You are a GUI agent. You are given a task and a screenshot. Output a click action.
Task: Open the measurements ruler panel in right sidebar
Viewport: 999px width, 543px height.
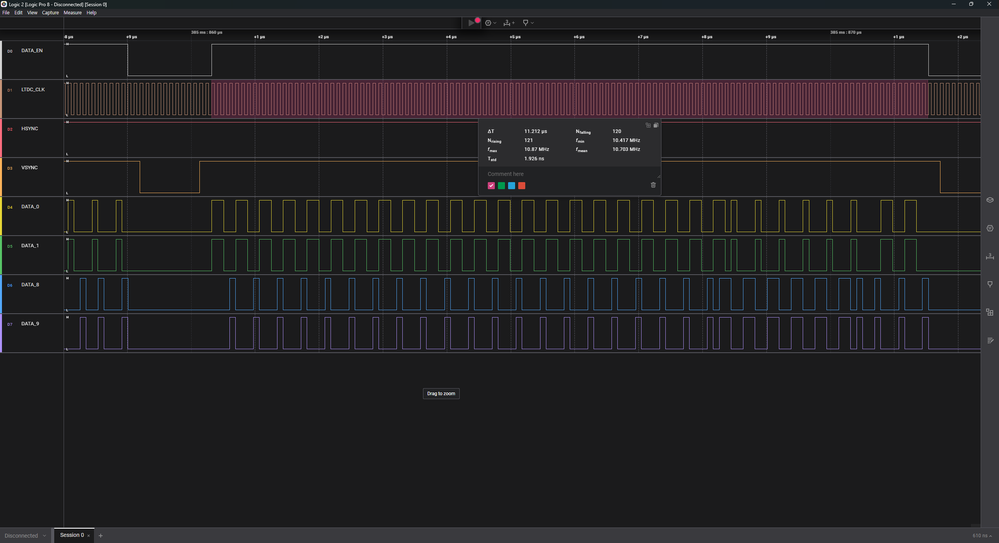(989, 256)
